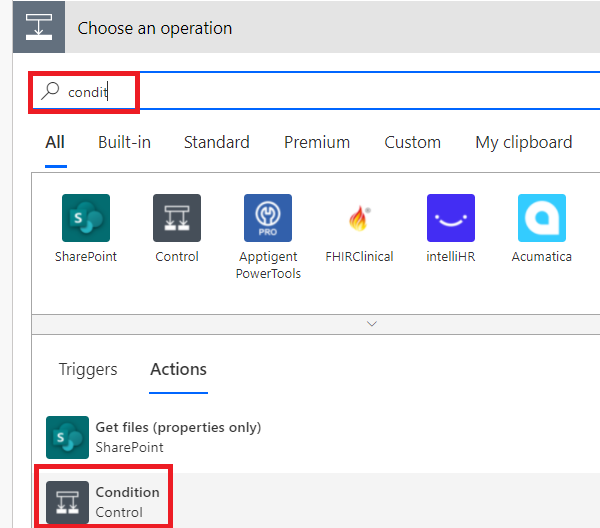600x528 pixels.
Task: Switch to the Triggers tab
Action: 88,369
